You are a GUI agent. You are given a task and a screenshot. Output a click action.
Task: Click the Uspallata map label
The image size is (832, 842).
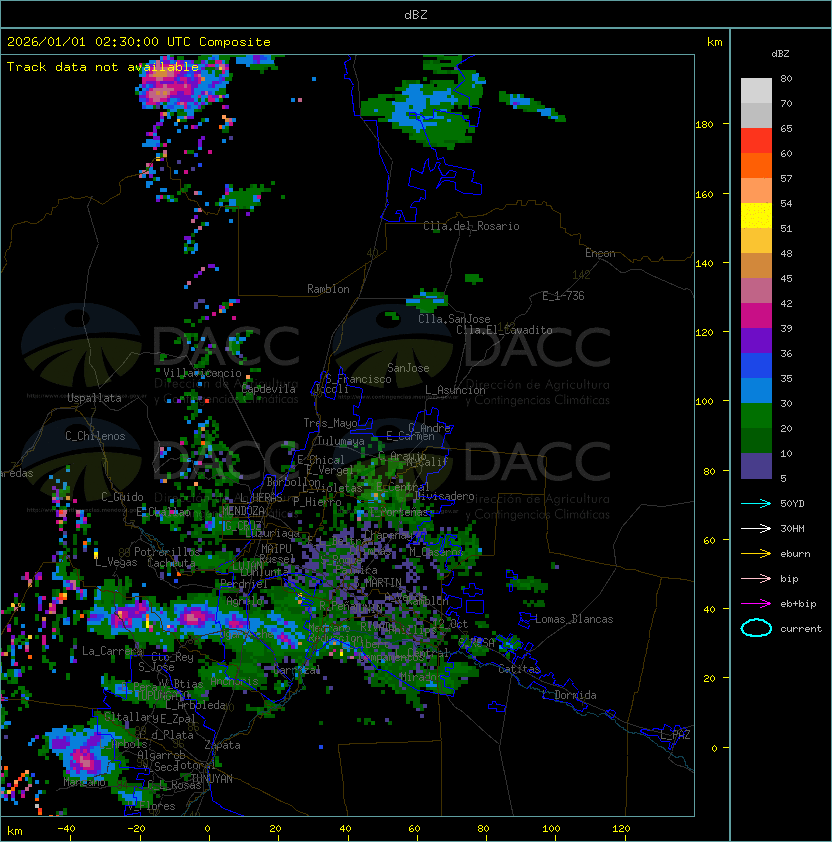94,398
